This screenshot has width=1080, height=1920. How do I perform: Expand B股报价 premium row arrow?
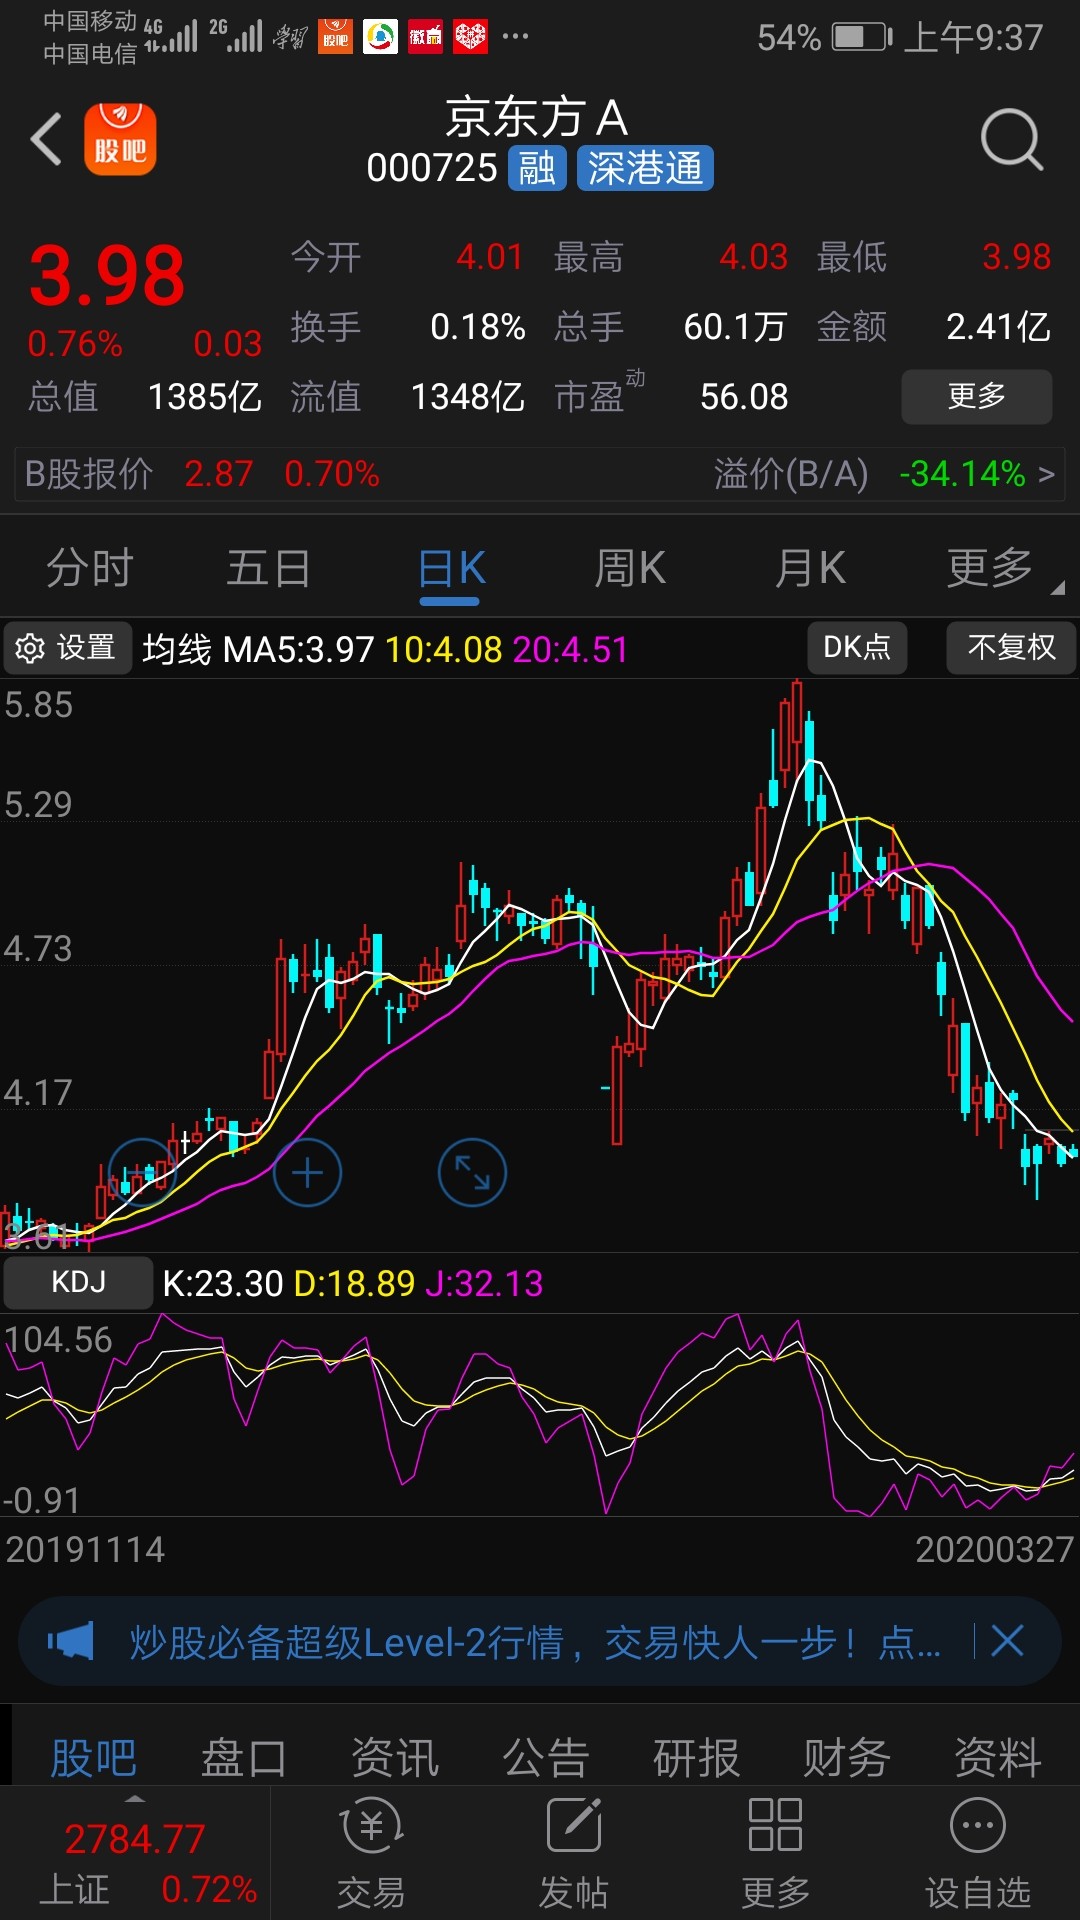coord(1046,474)
